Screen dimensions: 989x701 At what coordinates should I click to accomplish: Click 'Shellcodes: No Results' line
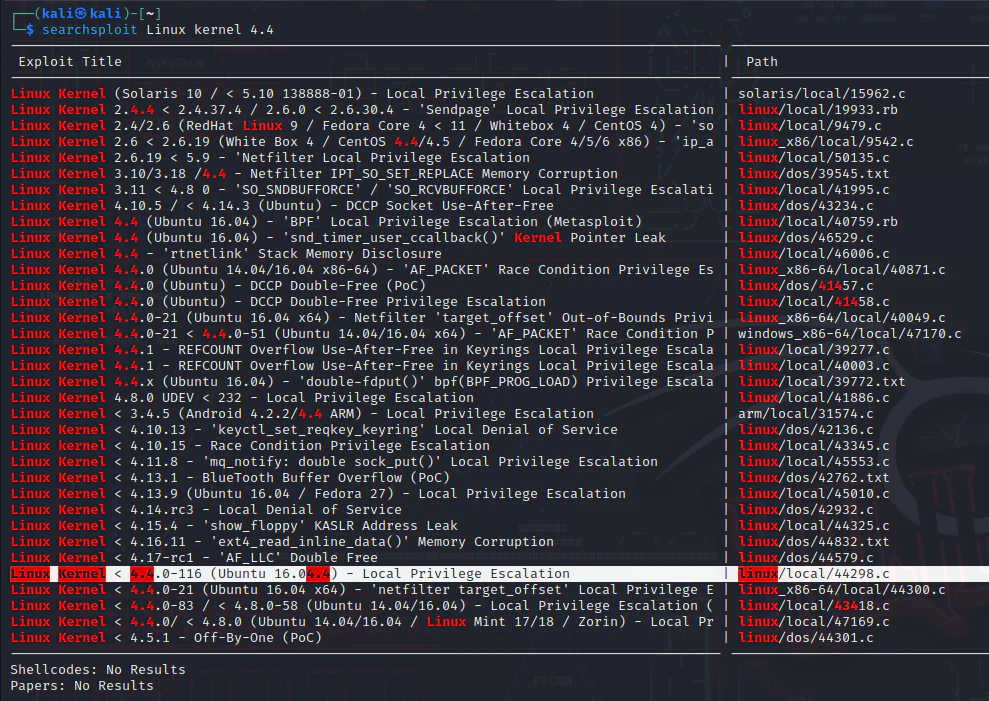[x=98, y=669]
